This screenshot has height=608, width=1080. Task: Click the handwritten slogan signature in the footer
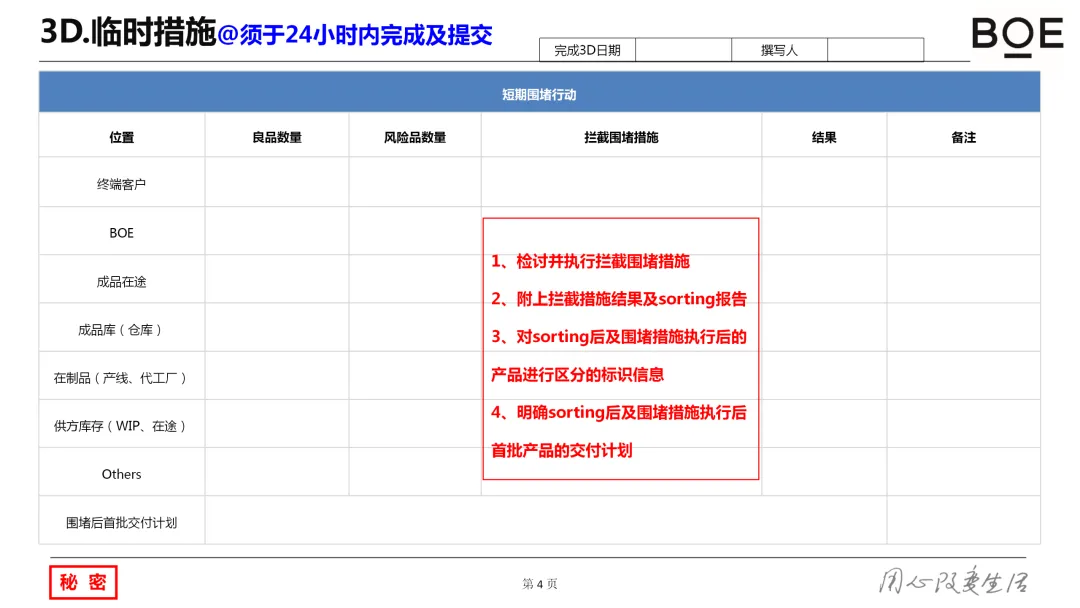[953, 581]
